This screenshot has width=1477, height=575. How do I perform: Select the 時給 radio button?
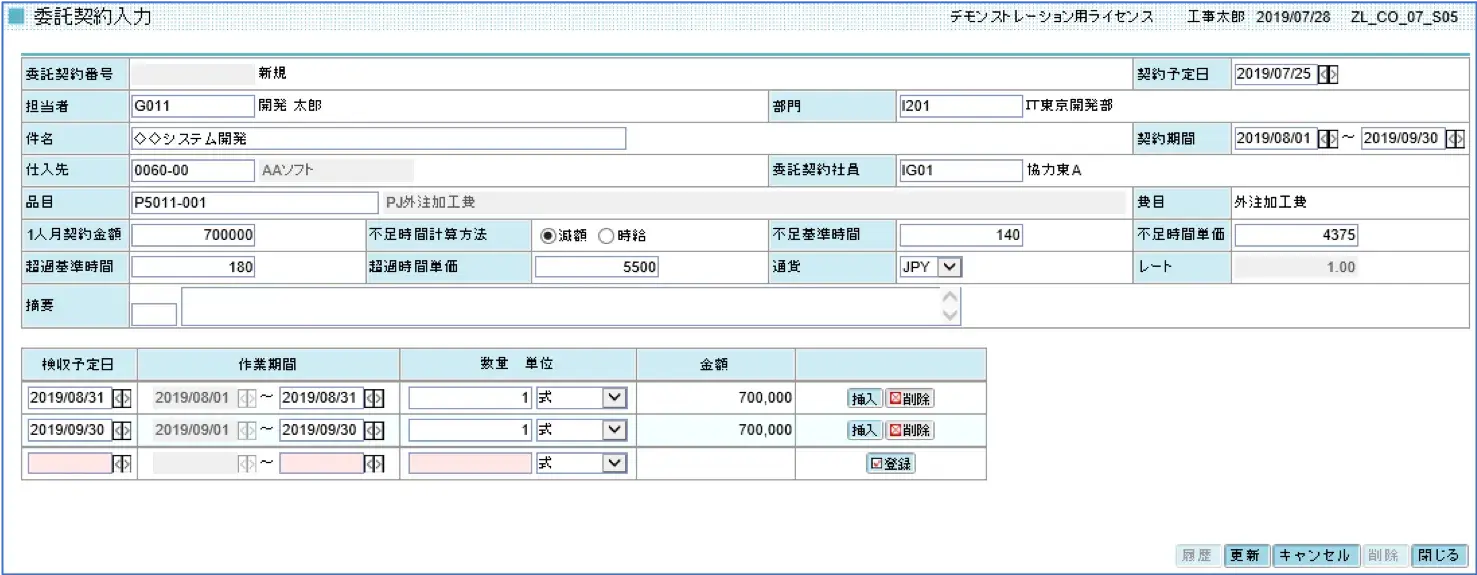(x=605, y=236)
